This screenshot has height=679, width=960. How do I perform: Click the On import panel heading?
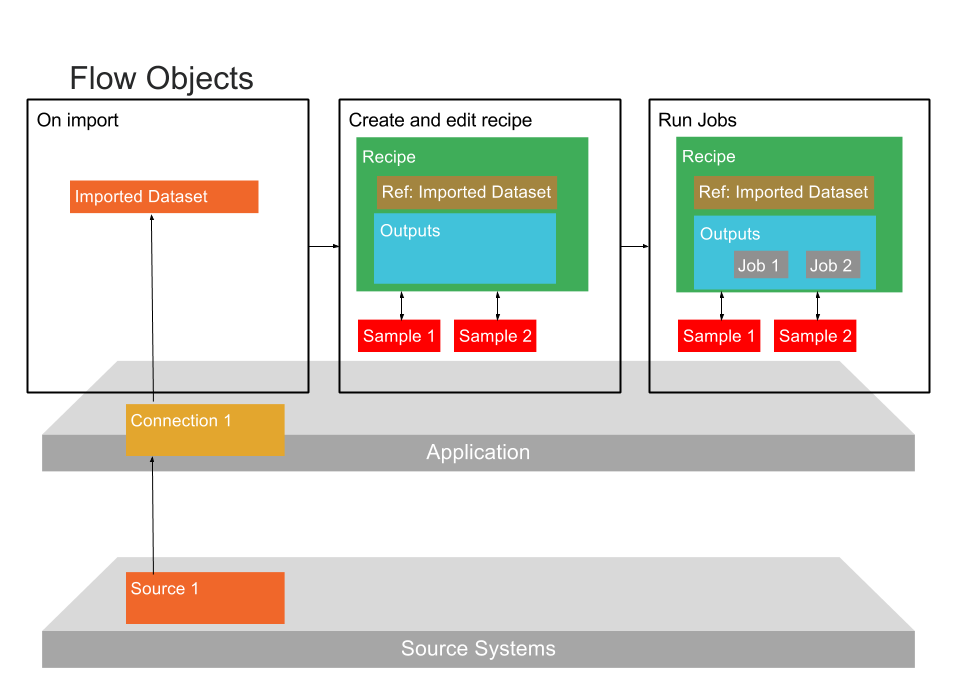point(78,120)
